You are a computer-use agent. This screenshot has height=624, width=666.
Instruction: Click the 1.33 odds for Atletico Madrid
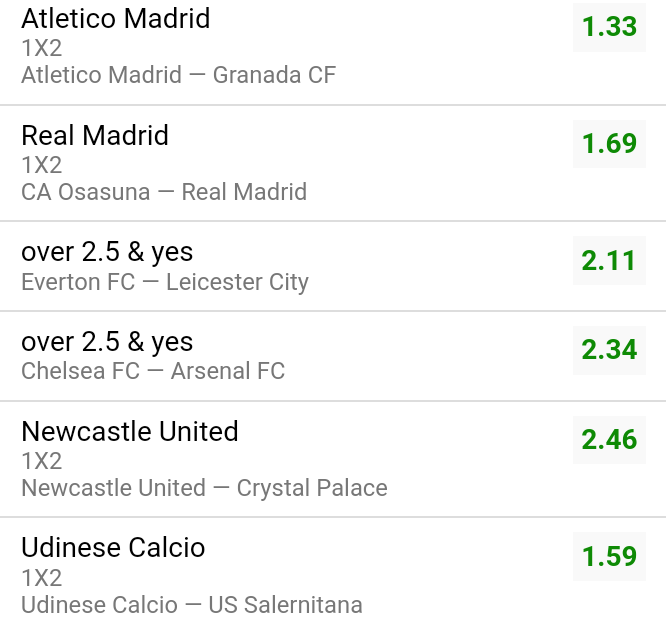click(609, 27)
